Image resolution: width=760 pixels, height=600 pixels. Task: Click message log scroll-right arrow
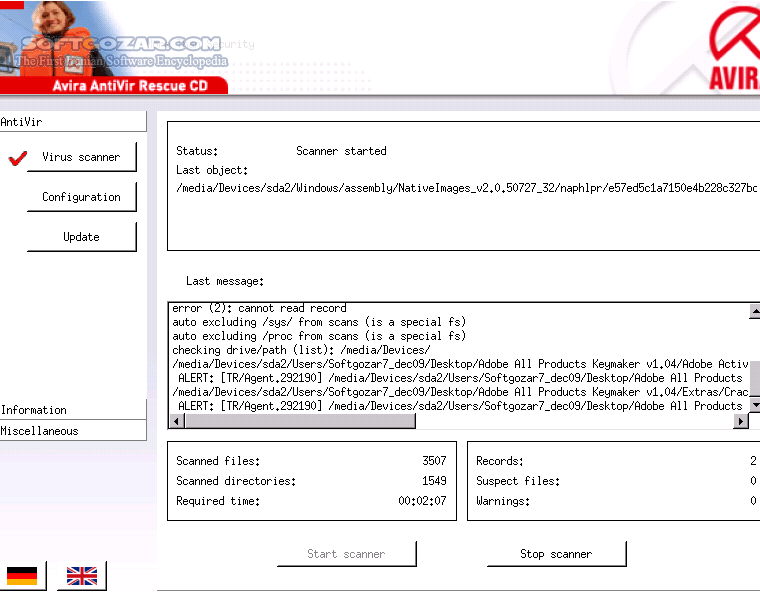pyautogui.click(x=741, y=422)
